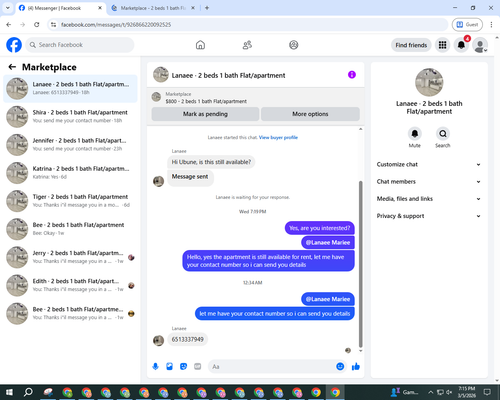
Task: Open the Friends icon in top navigation
Action: pyautogui.click(x=247, y=45)
